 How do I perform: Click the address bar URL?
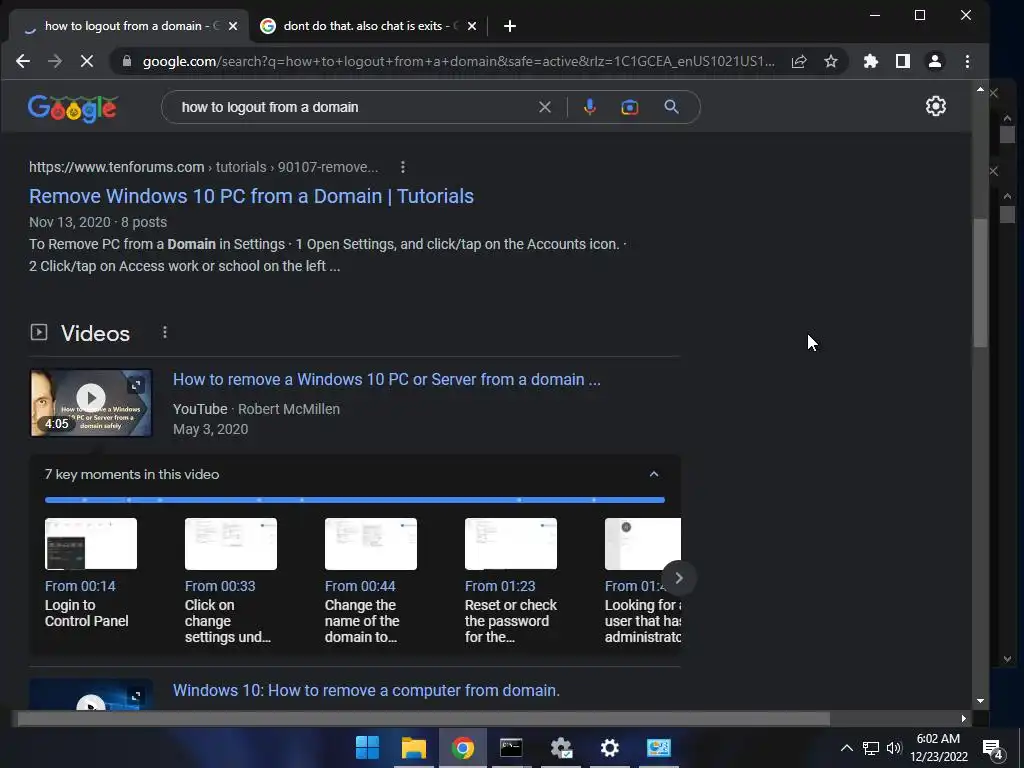(458, 61)
